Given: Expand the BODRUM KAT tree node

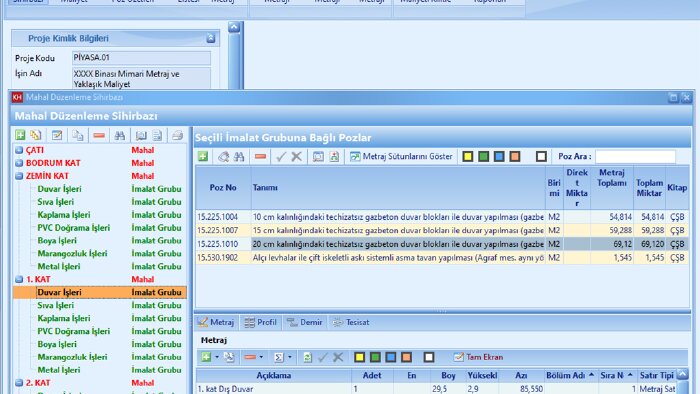Looking at the screenshot, I should click(19, 163).
